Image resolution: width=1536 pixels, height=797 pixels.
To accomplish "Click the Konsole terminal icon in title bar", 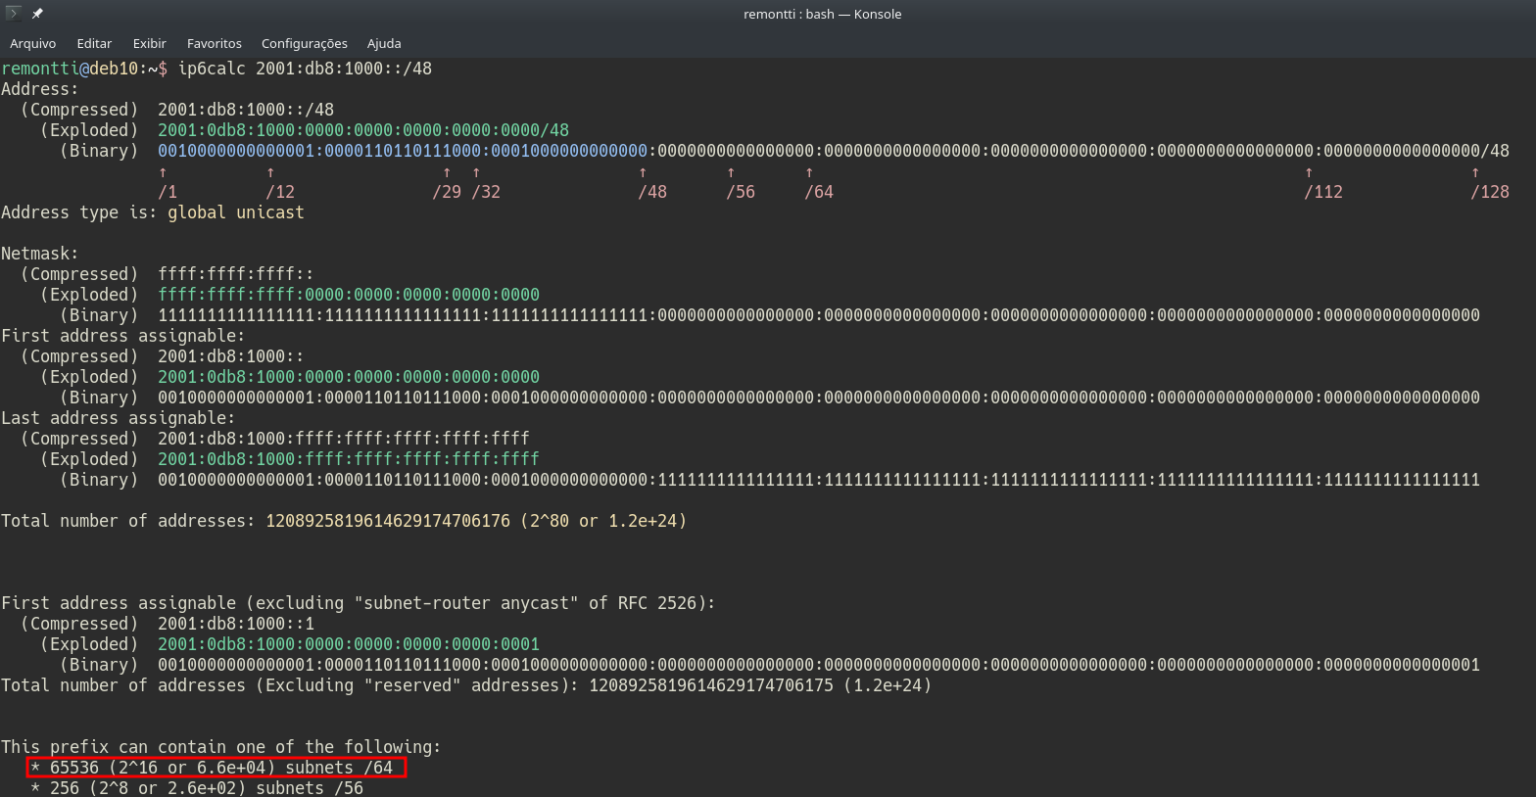I will click(x=13, y=14).
